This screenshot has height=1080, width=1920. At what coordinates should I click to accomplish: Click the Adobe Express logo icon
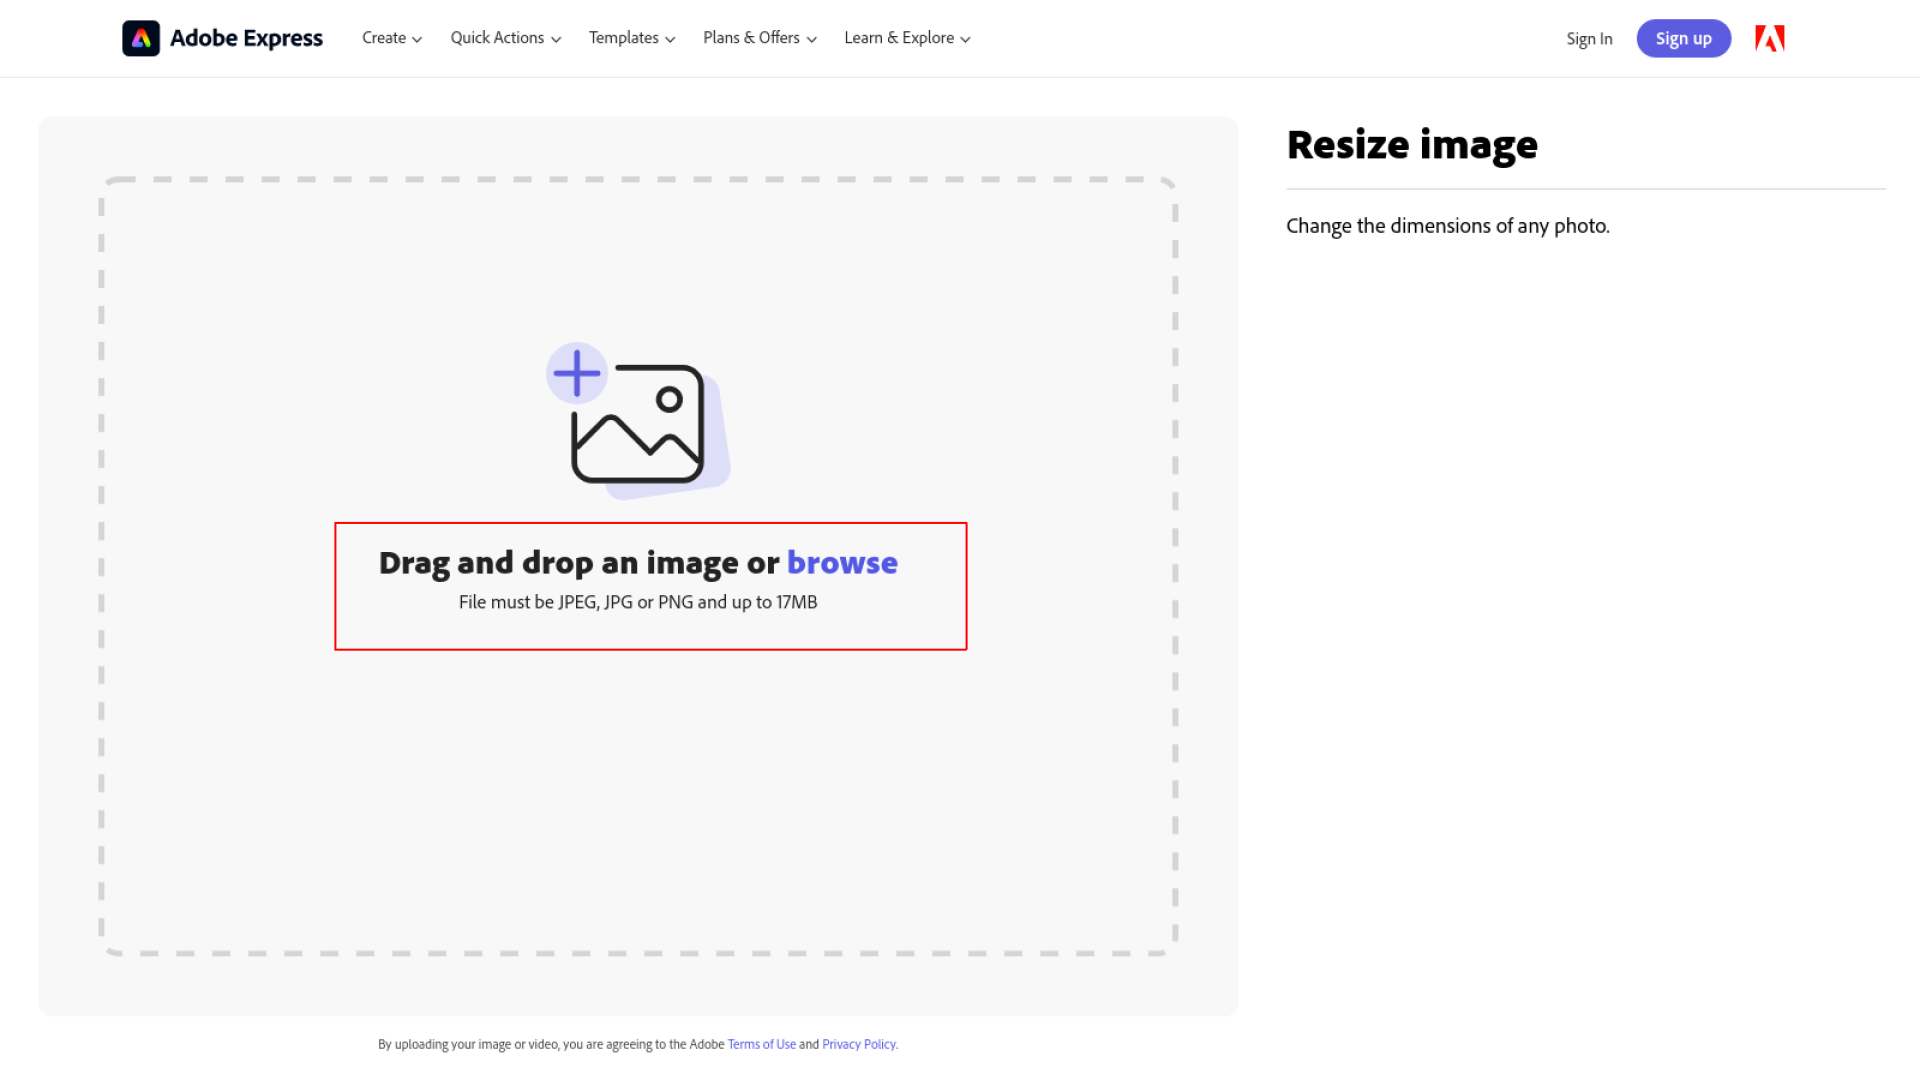(141, 38)
